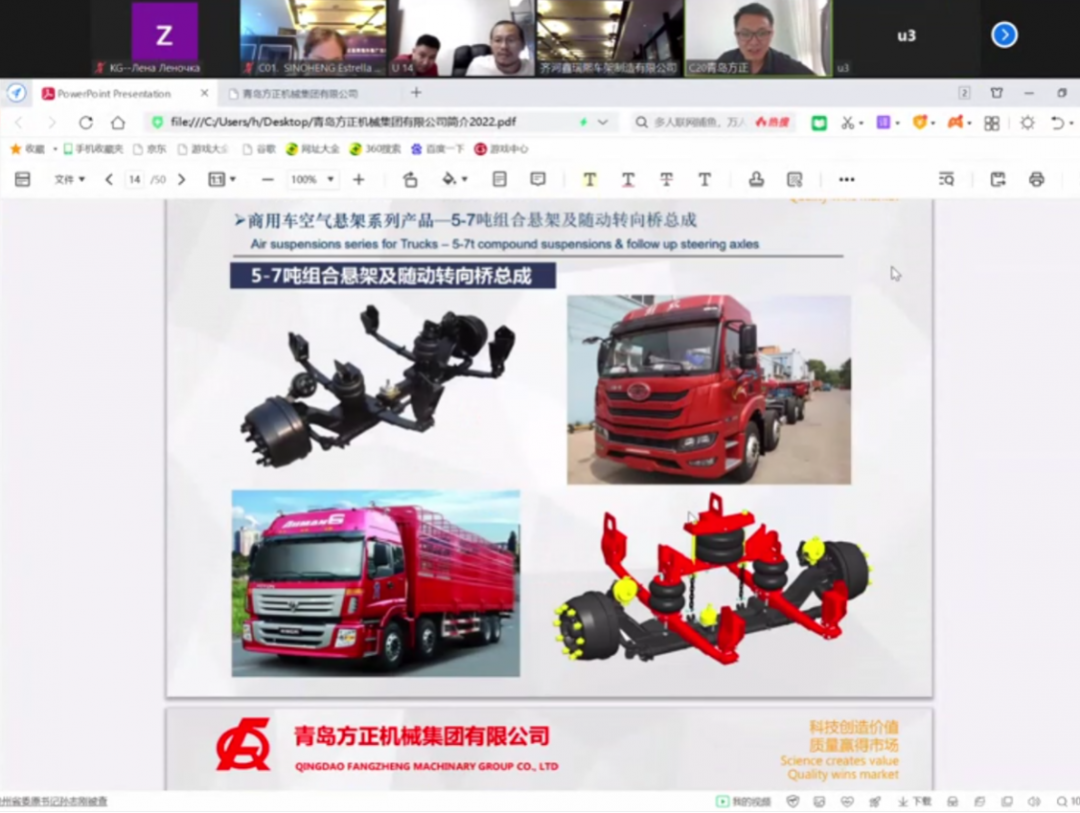Select the strikethrough annotation tool
The height and width of the screenshot is (813, 1080).
[x=666, y=179]
